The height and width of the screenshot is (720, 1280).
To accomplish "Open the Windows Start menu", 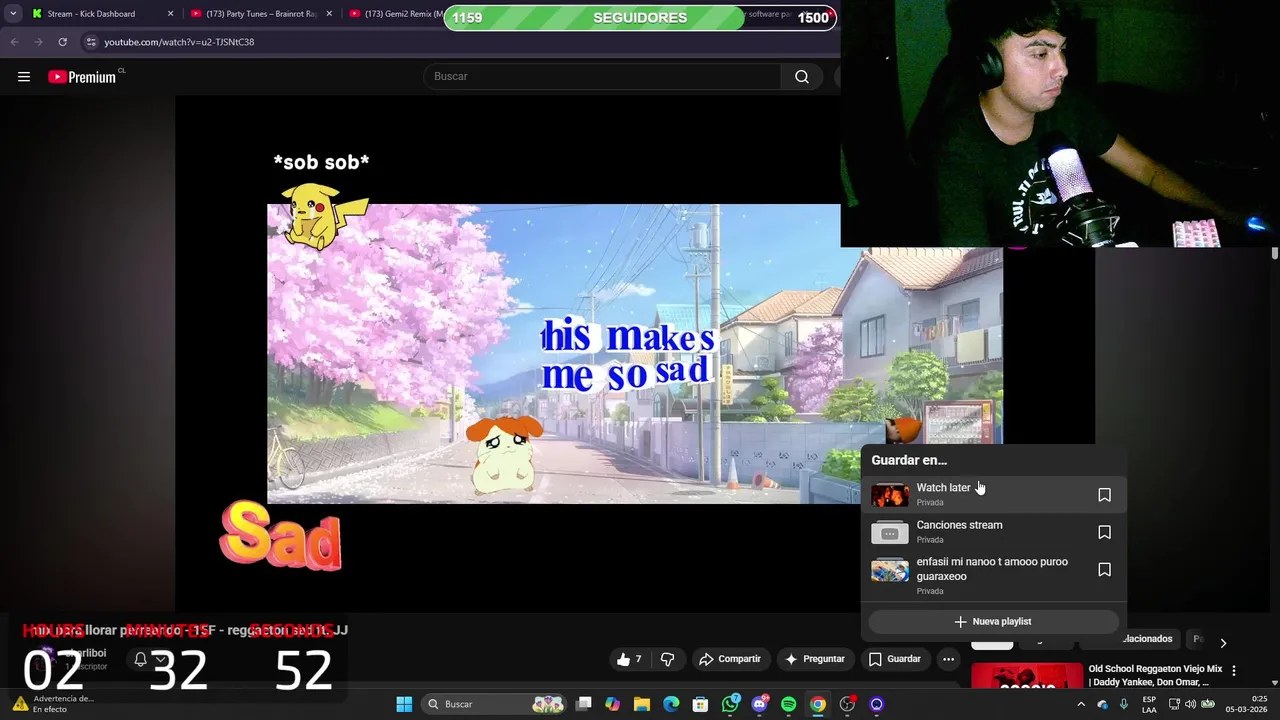I will pyautogui.click(x=404, y=704).
